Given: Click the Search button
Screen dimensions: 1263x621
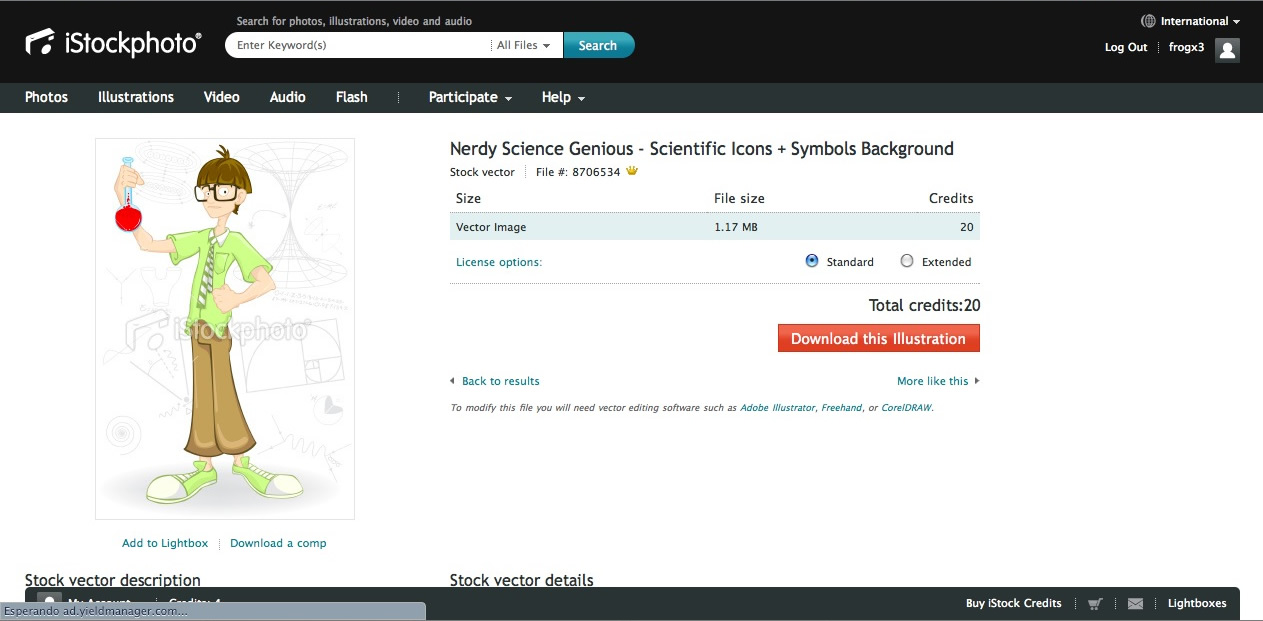Looking at the screenshot, I should [x=598, y=45].
